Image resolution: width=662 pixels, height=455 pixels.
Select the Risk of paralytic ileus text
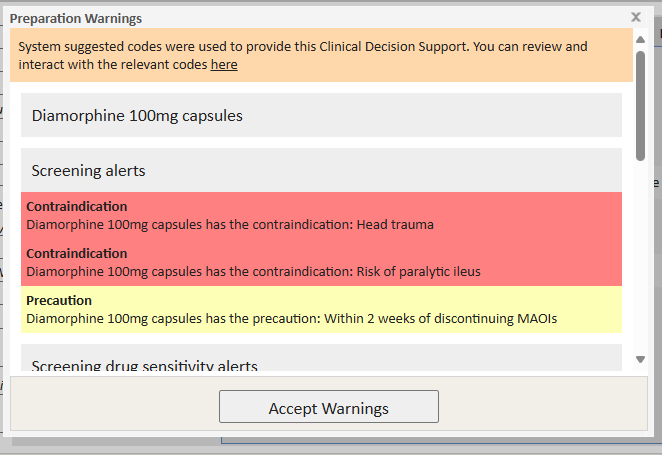click(254, 271)
